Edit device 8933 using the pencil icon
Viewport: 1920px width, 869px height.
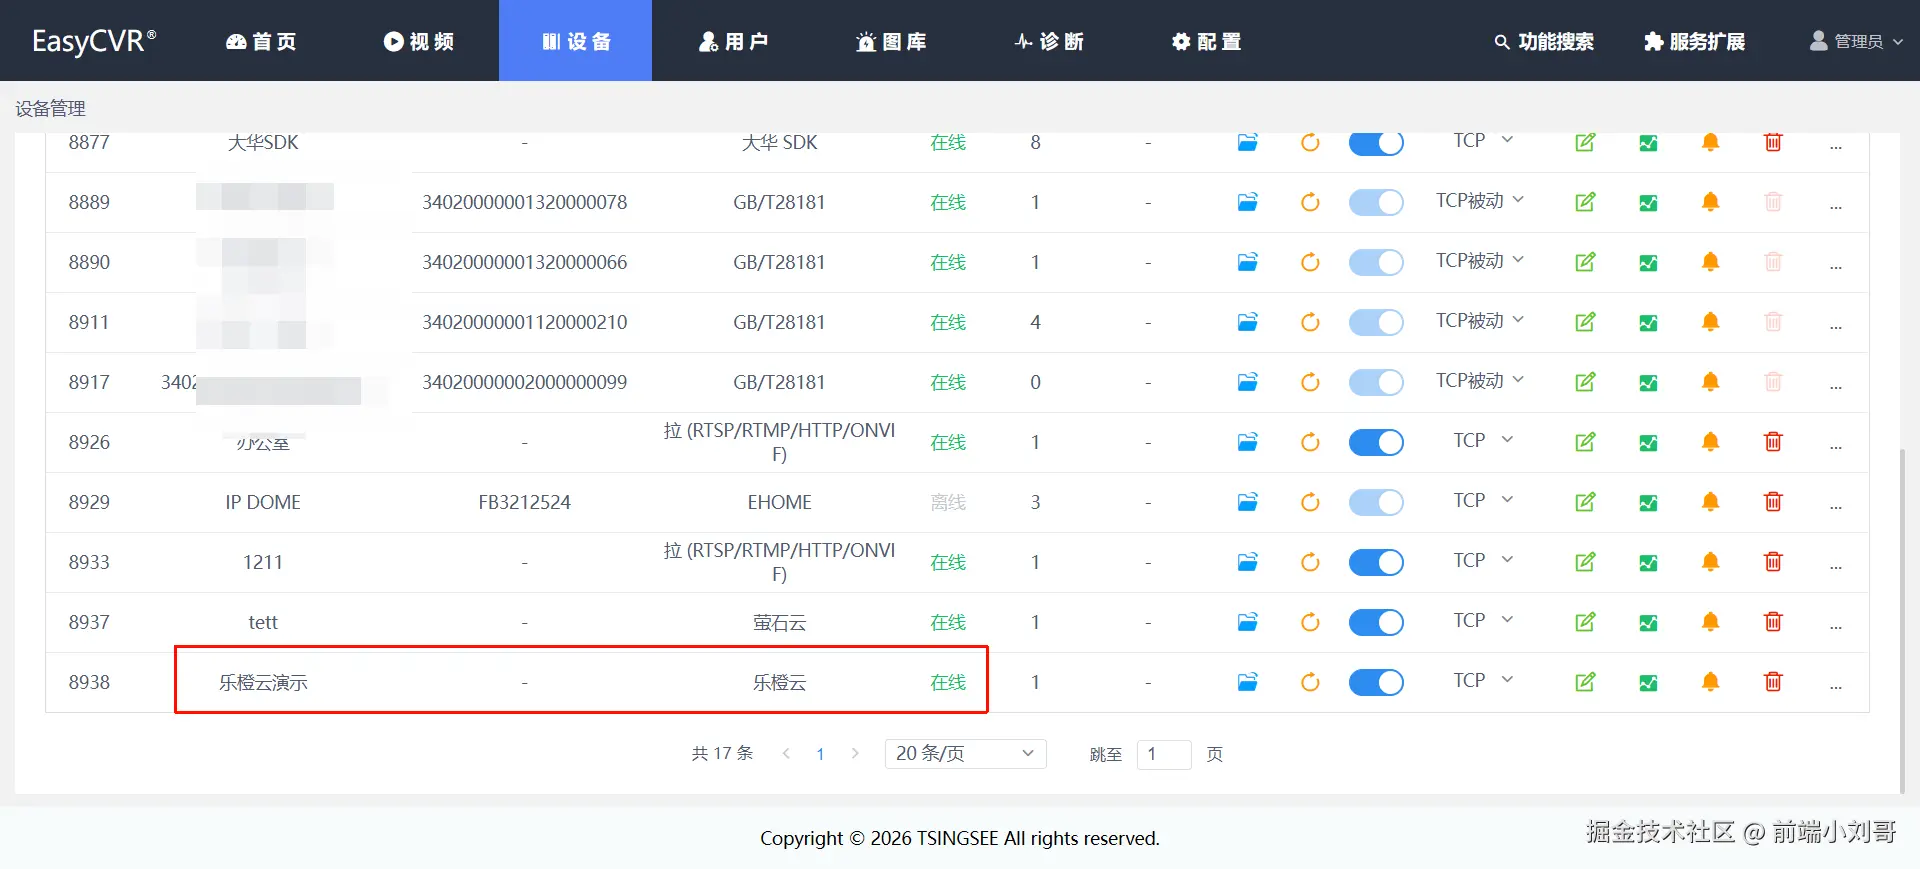click(1585, 562)
